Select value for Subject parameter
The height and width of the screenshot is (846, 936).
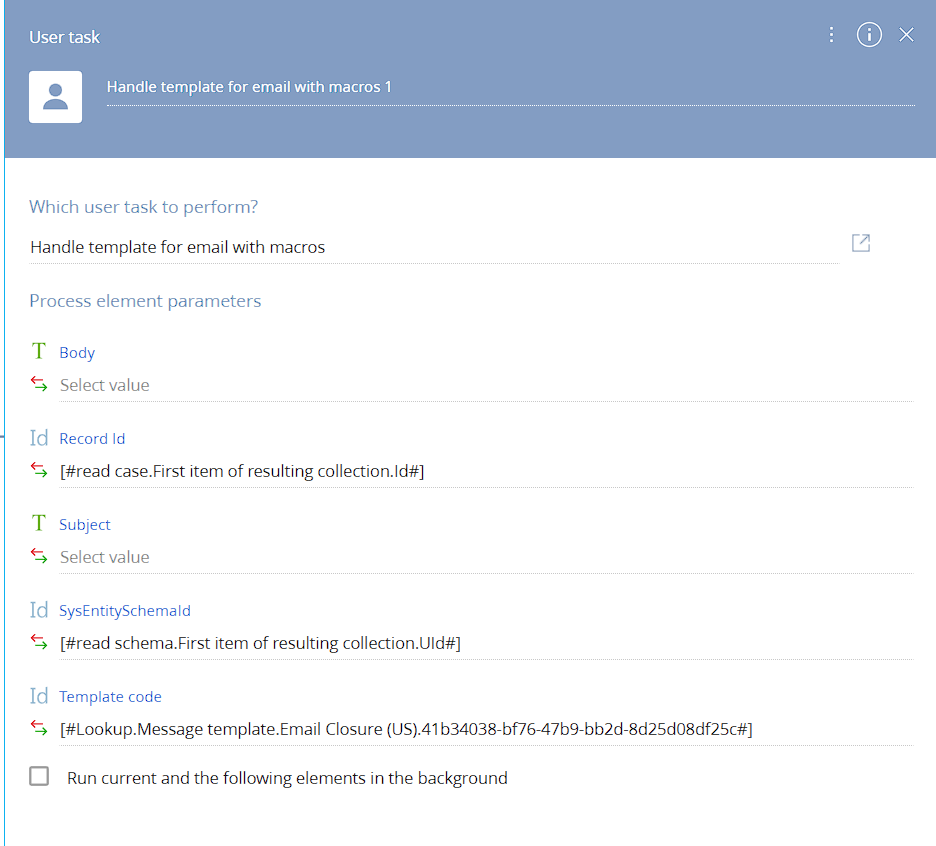[486, 558]
